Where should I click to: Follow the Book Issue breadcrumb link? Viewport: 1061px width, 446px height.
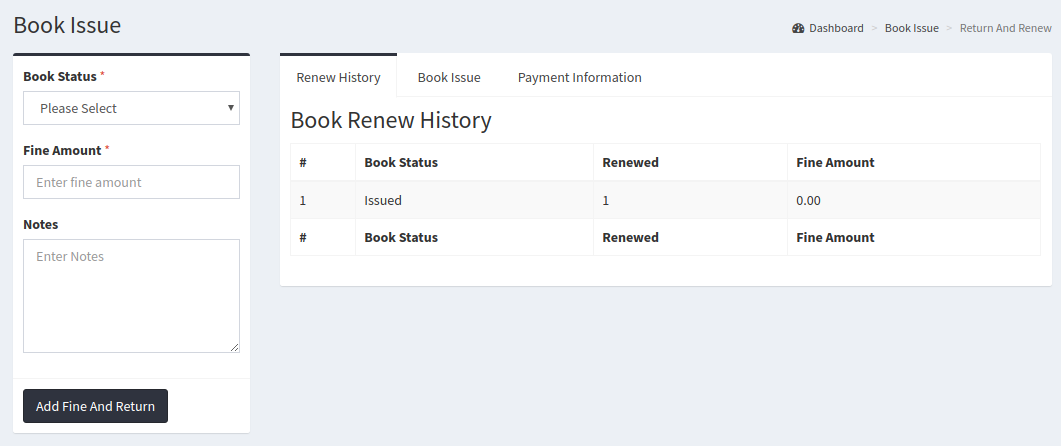(911, 28)
